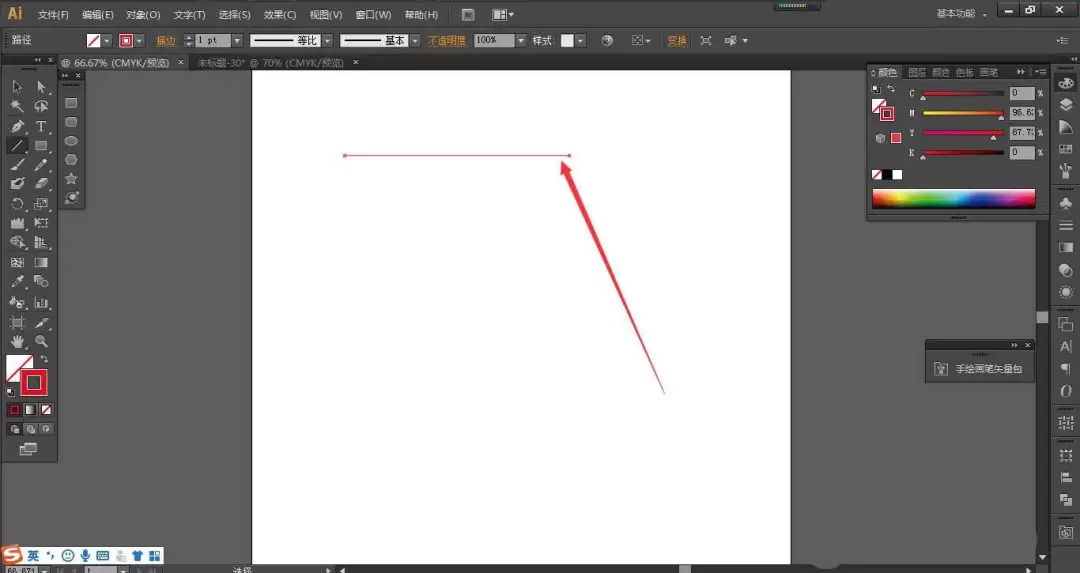This screenshot has width=1080, height=573.
Task: Open the stroke weight dropdown
Action: click(237, 41)
